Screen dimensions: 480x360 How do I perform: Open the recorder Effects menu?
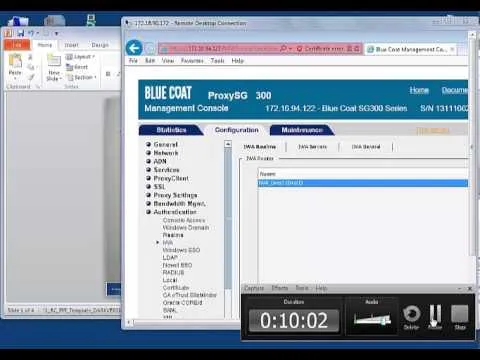[x=279, y=288]
